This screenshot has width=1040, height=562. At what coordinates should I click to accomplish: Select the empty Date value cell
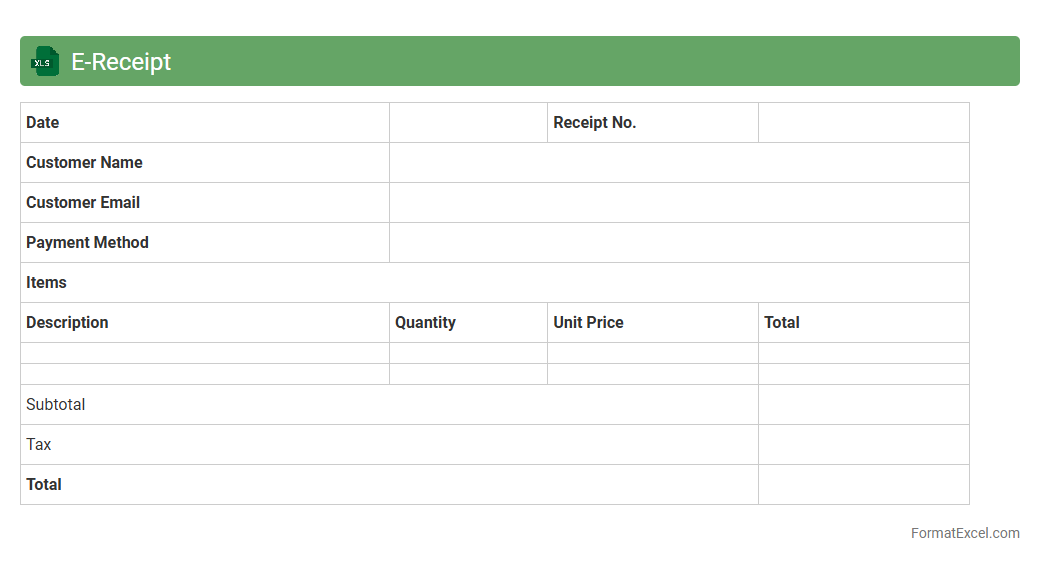click(x=468, y=123)
